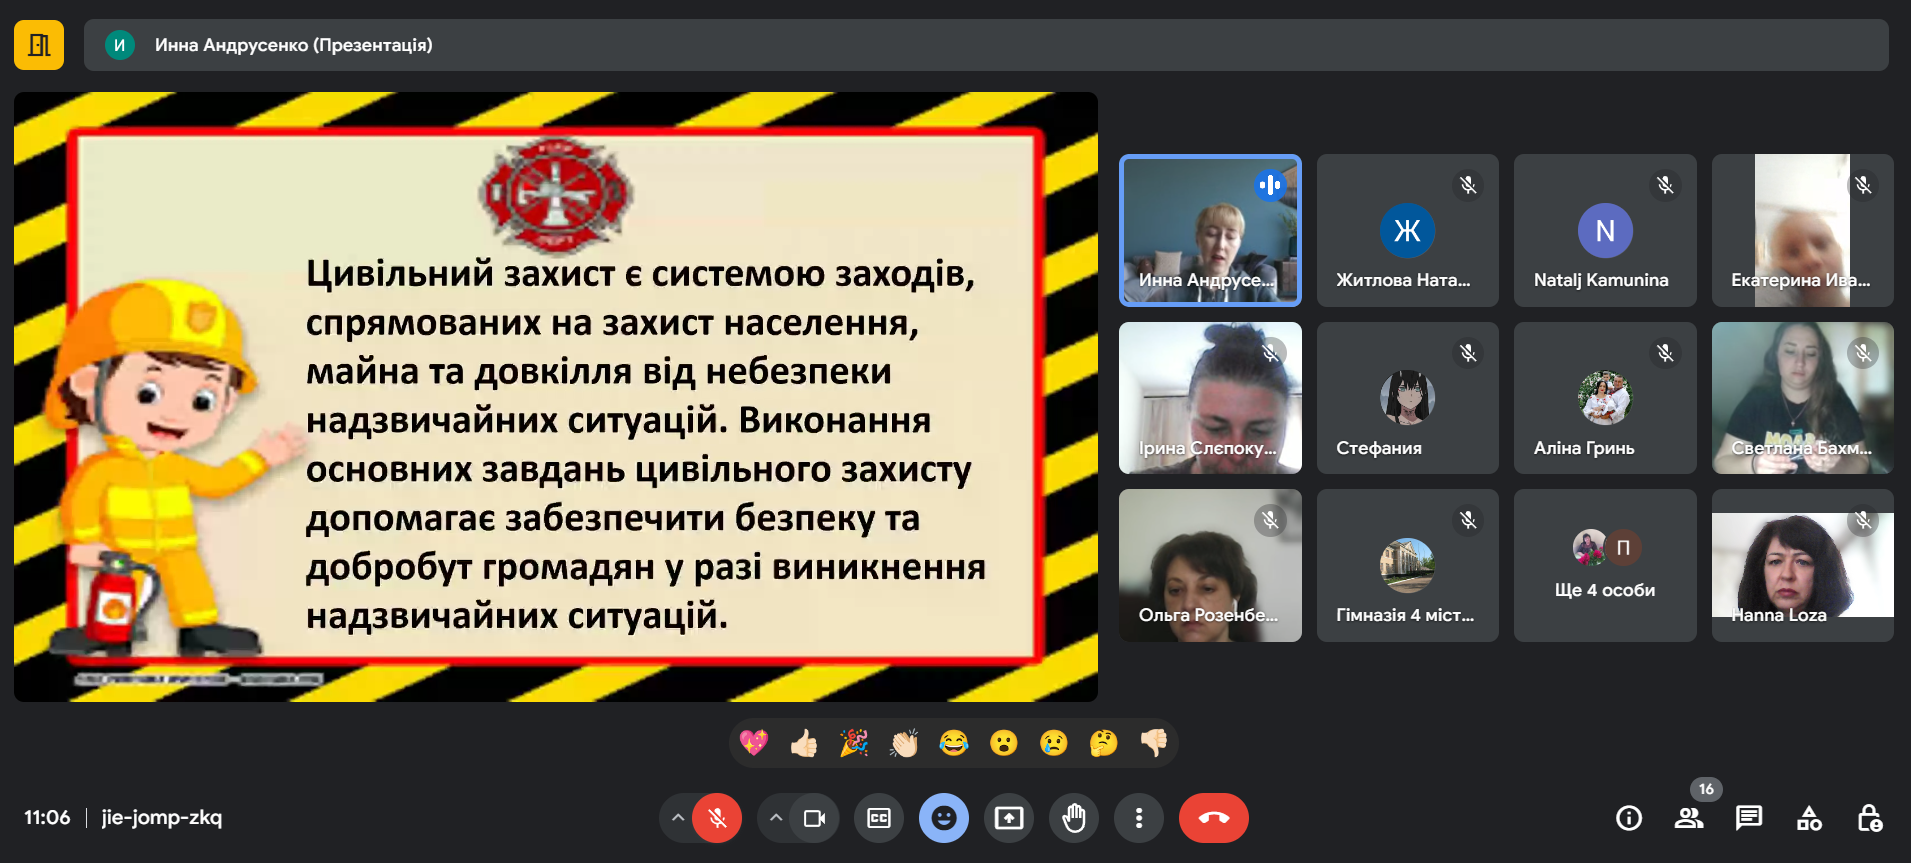Image resolution: width=1911 pixels, height=863 pixels.
Task: Send the clapping hands reaction
Action: [x=904, y=743]
